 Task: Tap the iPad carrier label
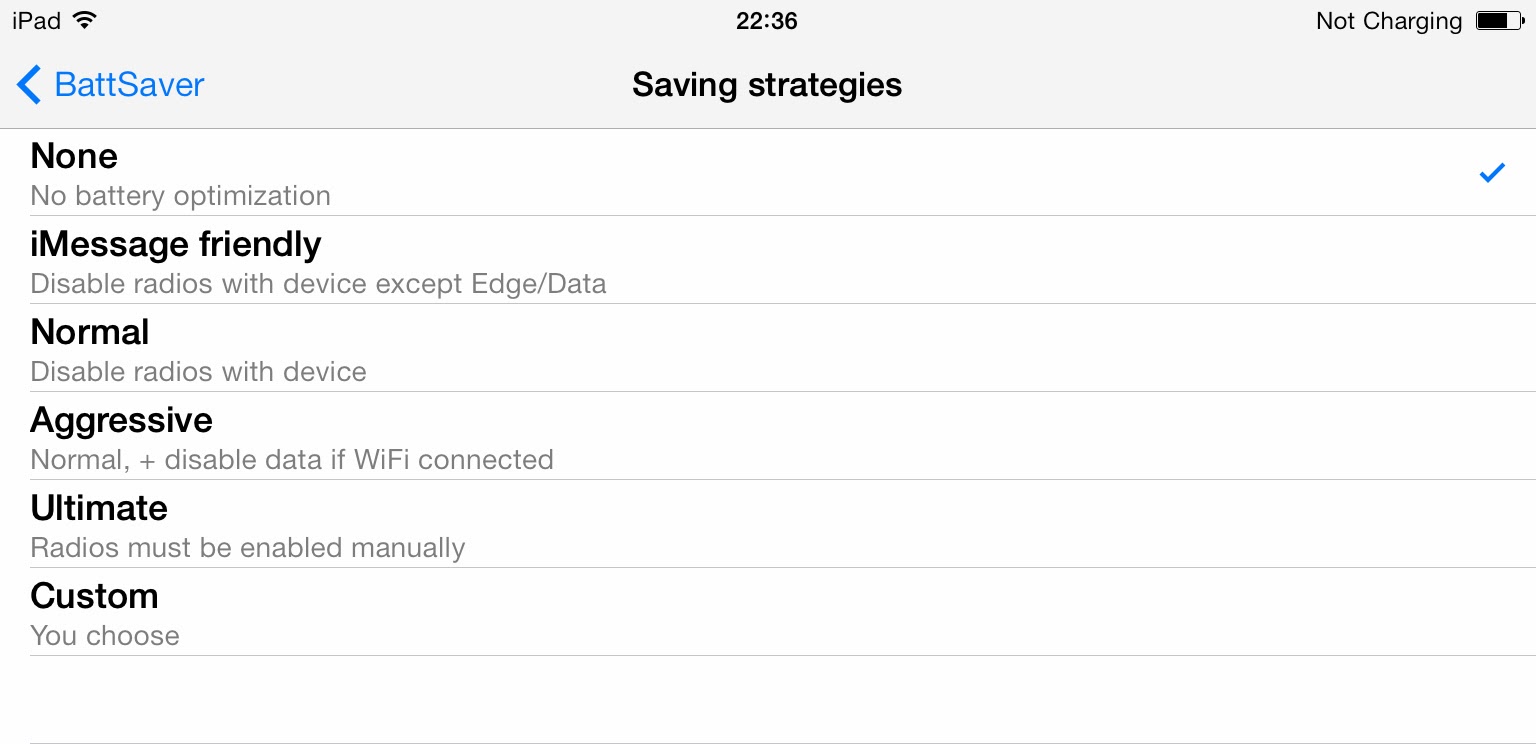coord(37,21)
